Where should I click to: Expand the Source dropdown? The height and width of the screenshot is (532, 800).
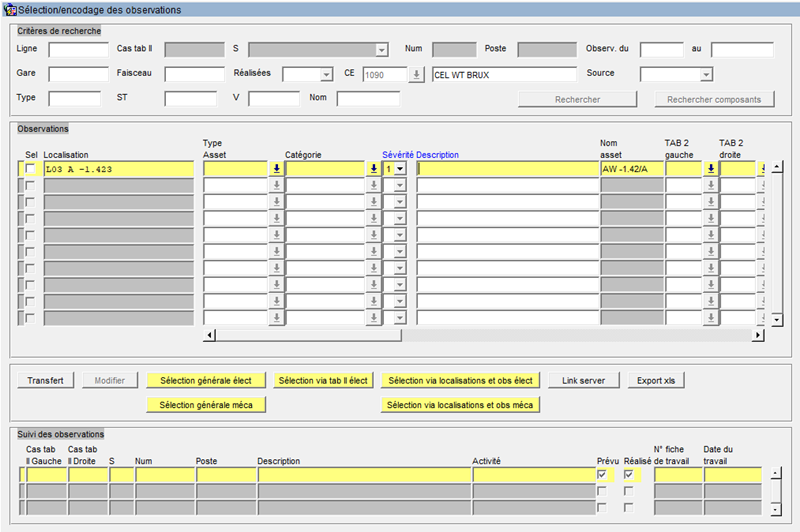click(x=706, y=75)
